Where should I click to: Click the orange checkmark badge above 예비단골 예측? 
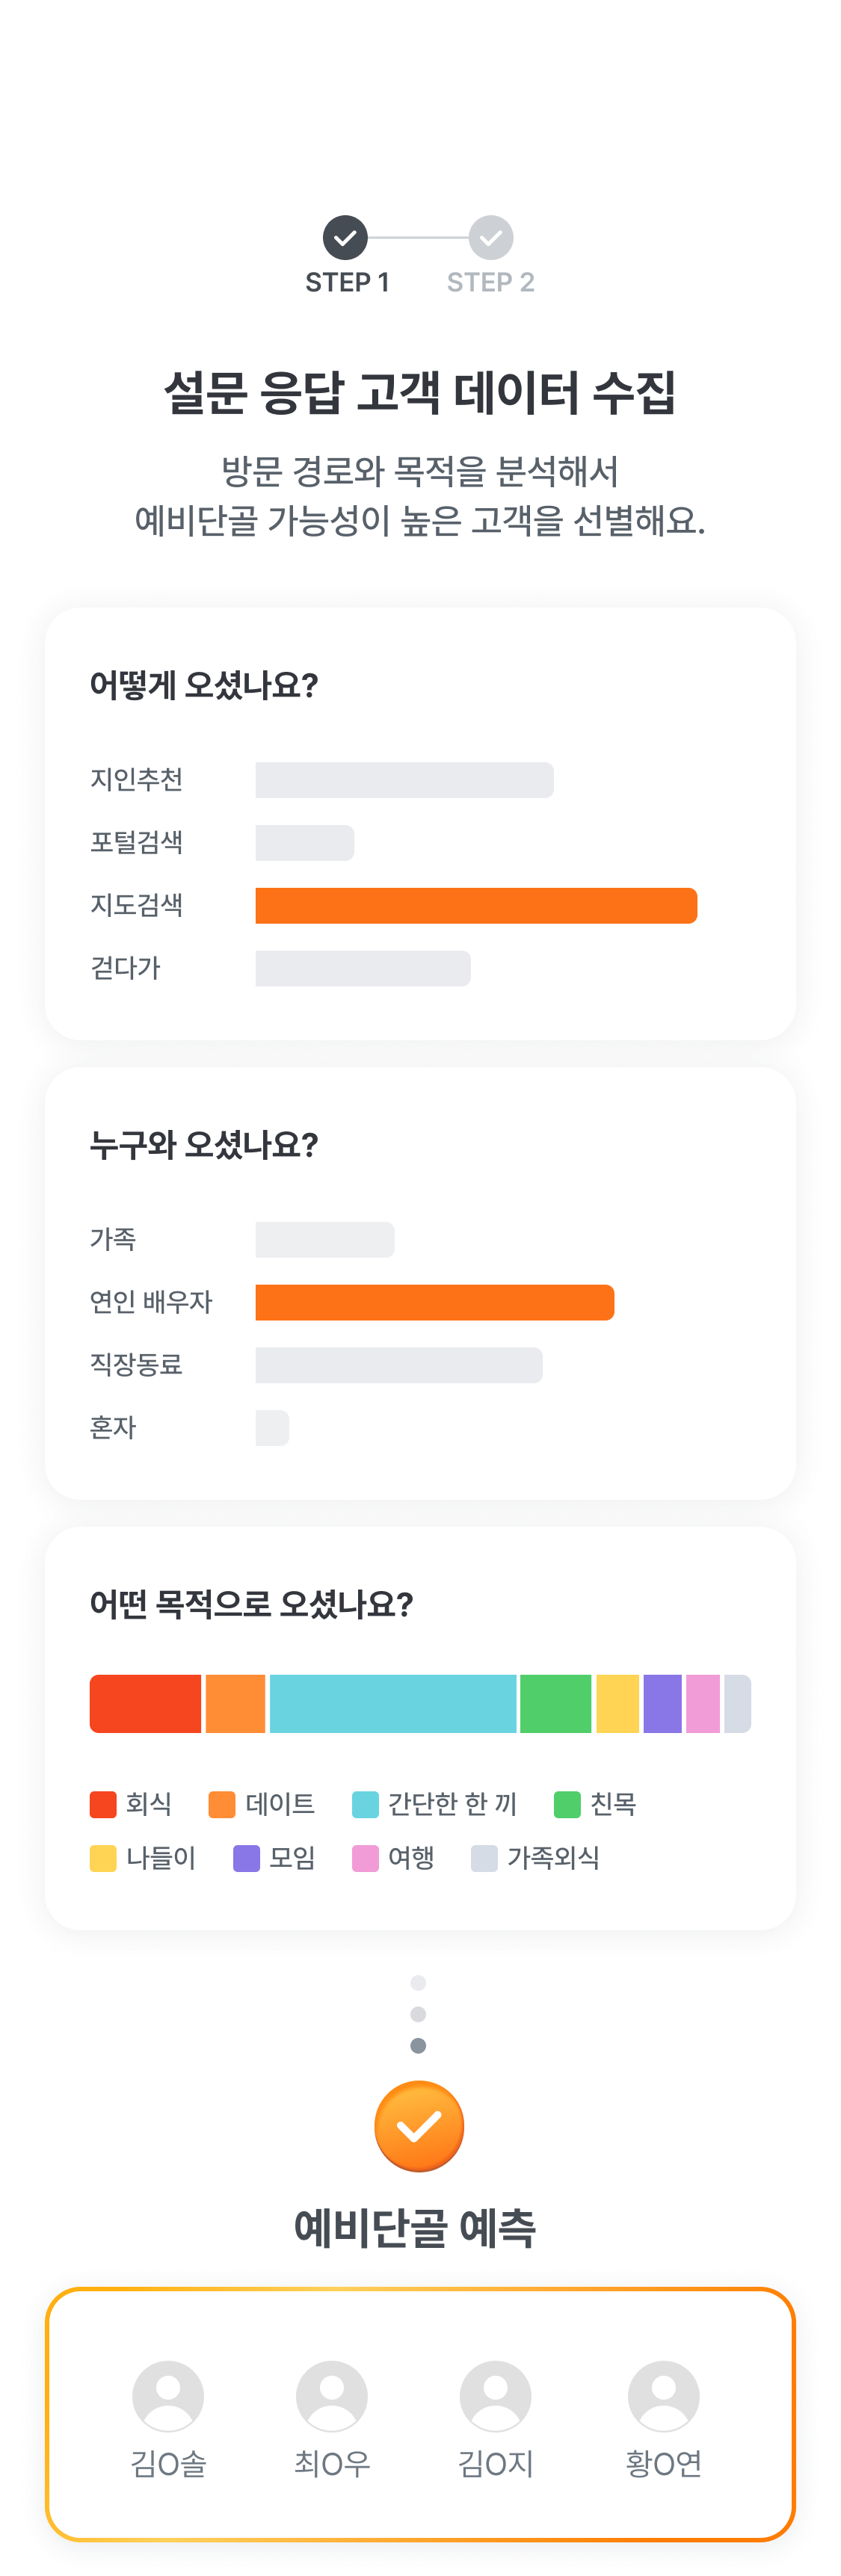[x=419, y=2126]
